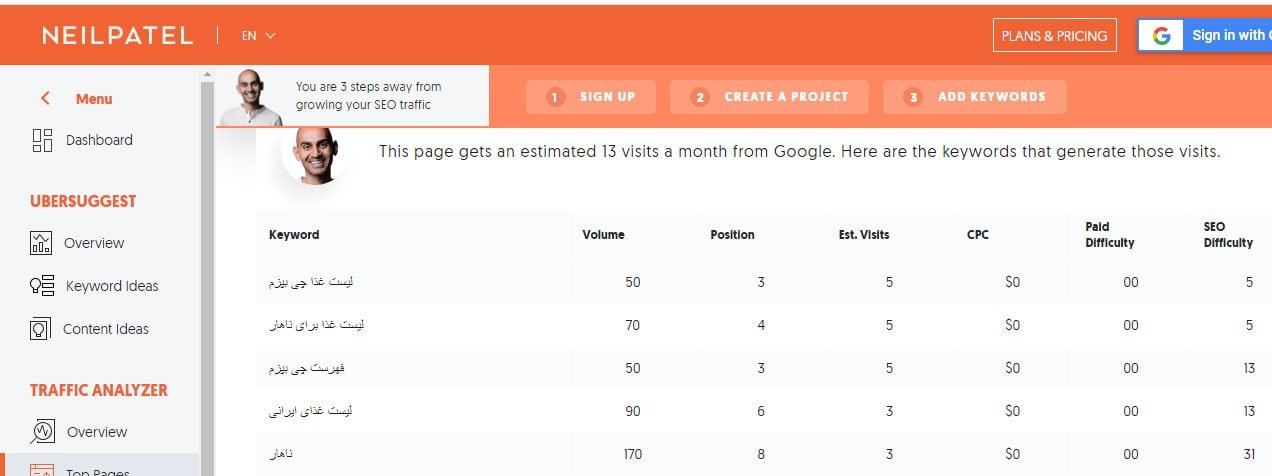Screen dimensions: 1272x476
Task: Click the '3 steps away' banner text
Action: pos(368,96)
